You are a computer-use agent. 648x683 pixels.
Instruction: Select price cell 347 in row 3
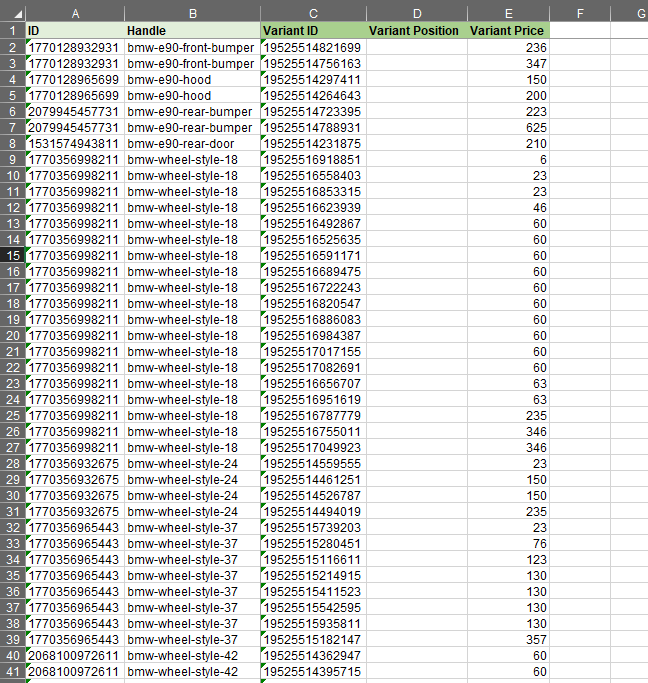tap(509, 64)
